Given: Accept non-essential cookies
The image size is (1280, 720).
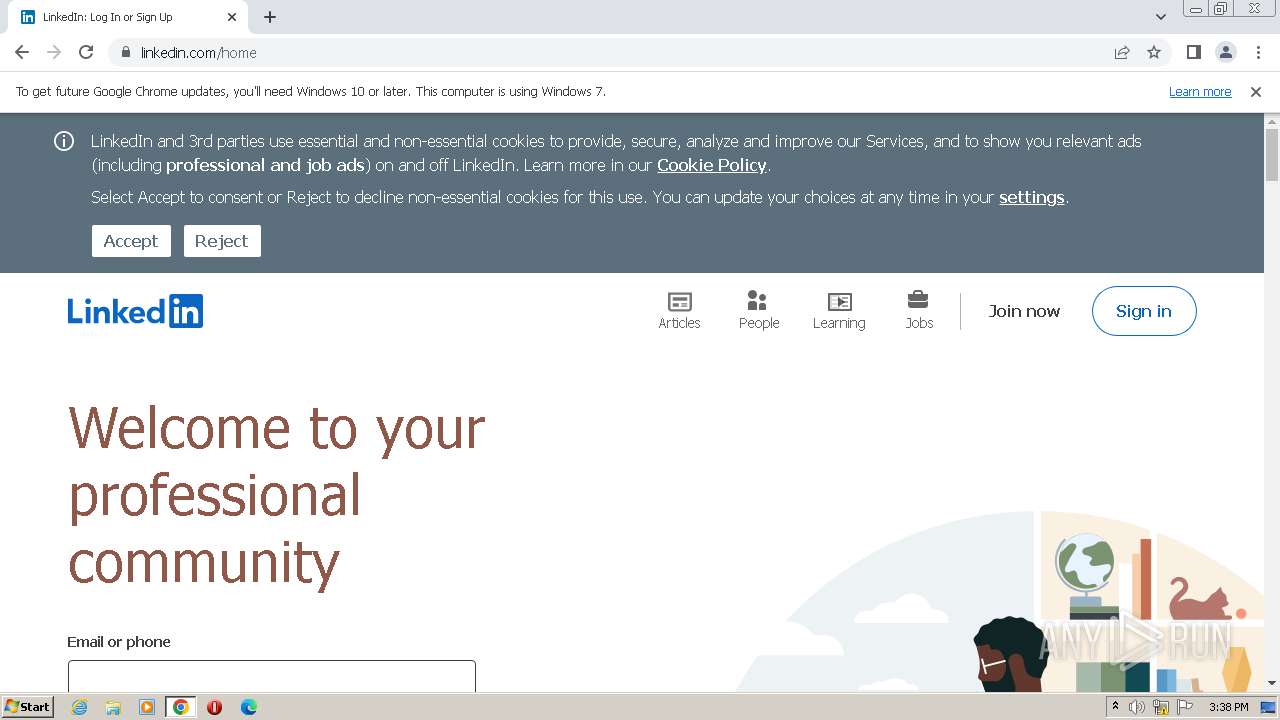Looking at the screenshot, I should [131, 241].
